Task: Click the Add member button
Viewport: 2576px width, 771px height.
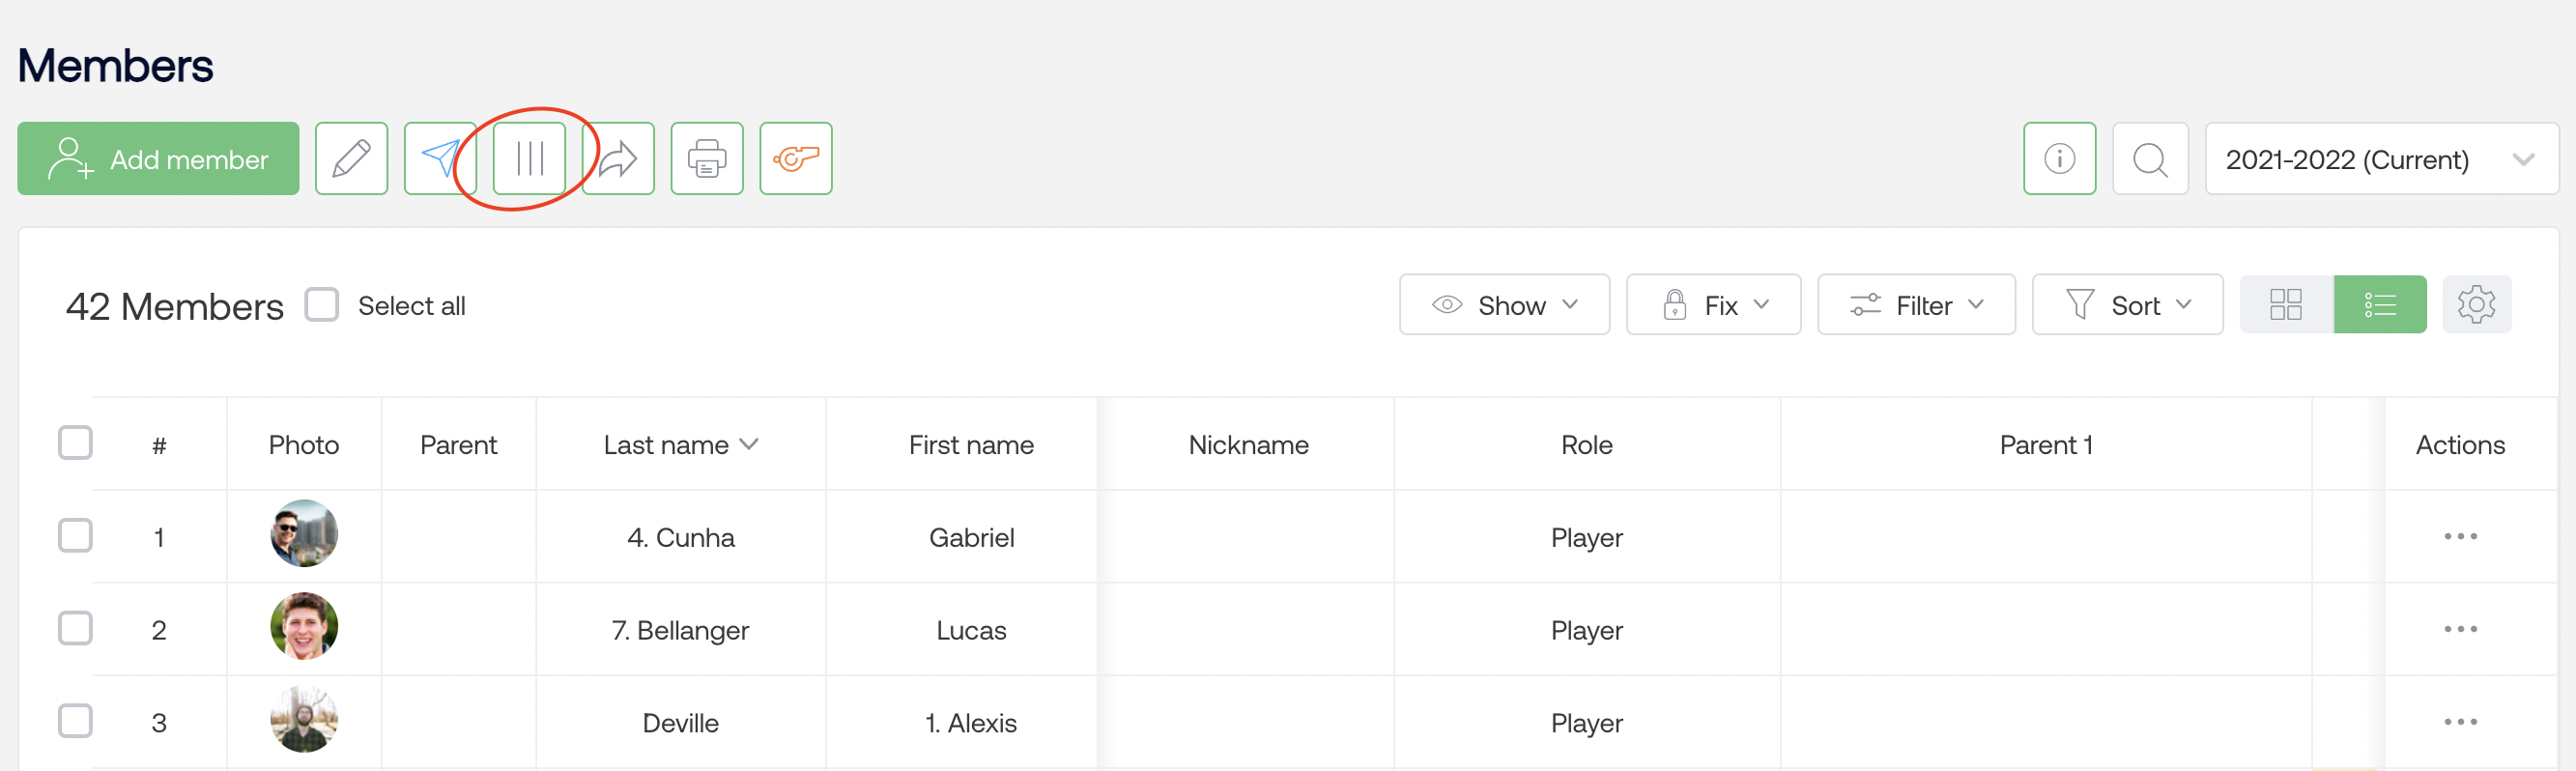Action: click(158, 158)
